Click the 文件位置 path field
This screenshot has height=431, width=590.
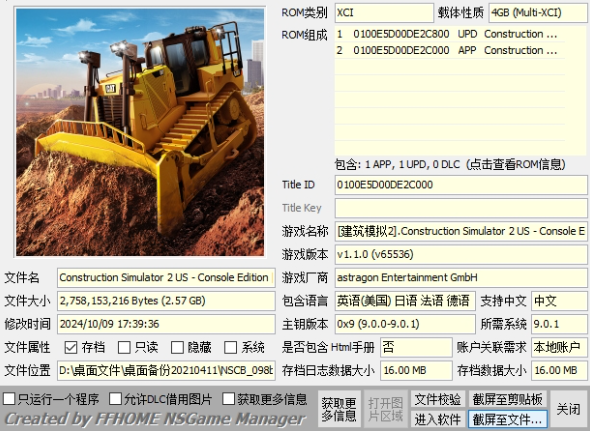pos(166,370)
